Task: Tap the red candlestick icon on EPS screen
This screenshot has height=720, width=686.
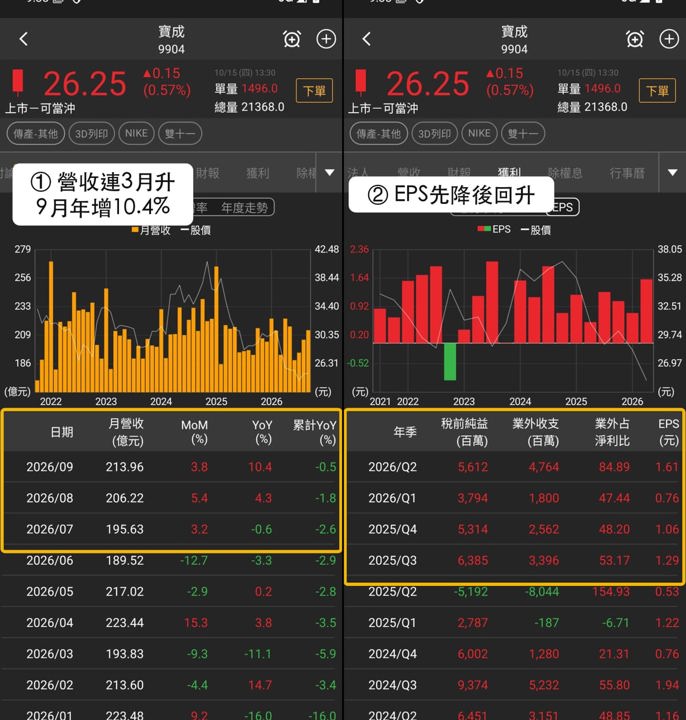Action: (x=361, y=82)
